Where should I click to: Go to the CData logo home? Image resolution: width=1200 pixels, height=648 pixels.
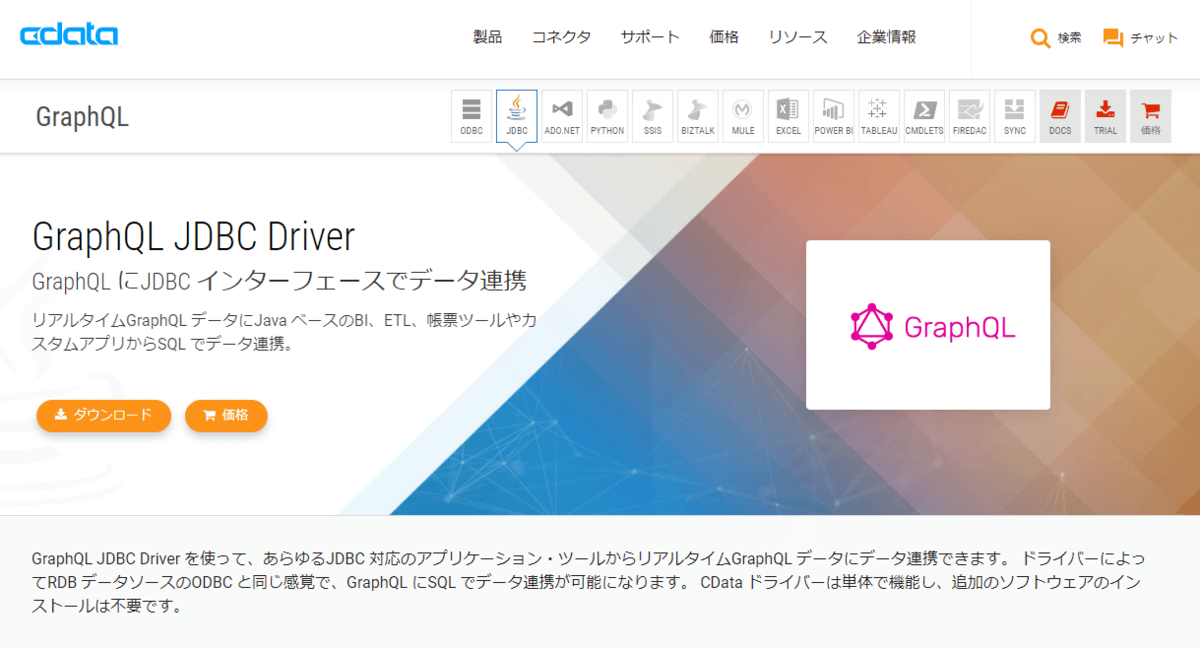click(69, 36)
